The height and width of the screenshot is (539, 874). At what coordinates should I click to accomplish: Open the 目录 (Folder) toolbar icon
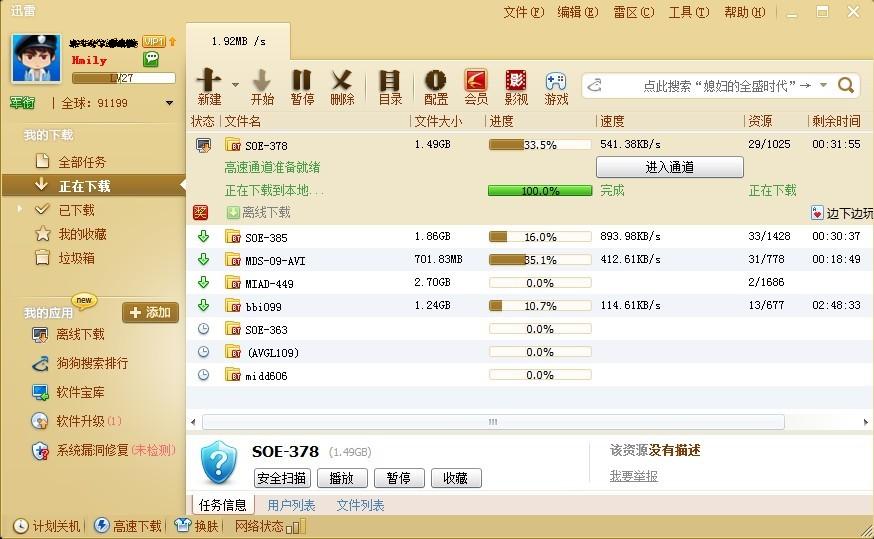tap(390, 87)
